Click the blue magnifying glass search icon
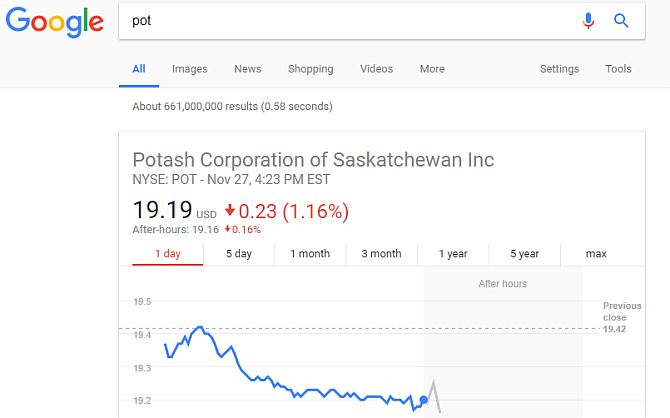Image resolution: width=670 pixels, height=418 pixels. click(x=621, y=20)
